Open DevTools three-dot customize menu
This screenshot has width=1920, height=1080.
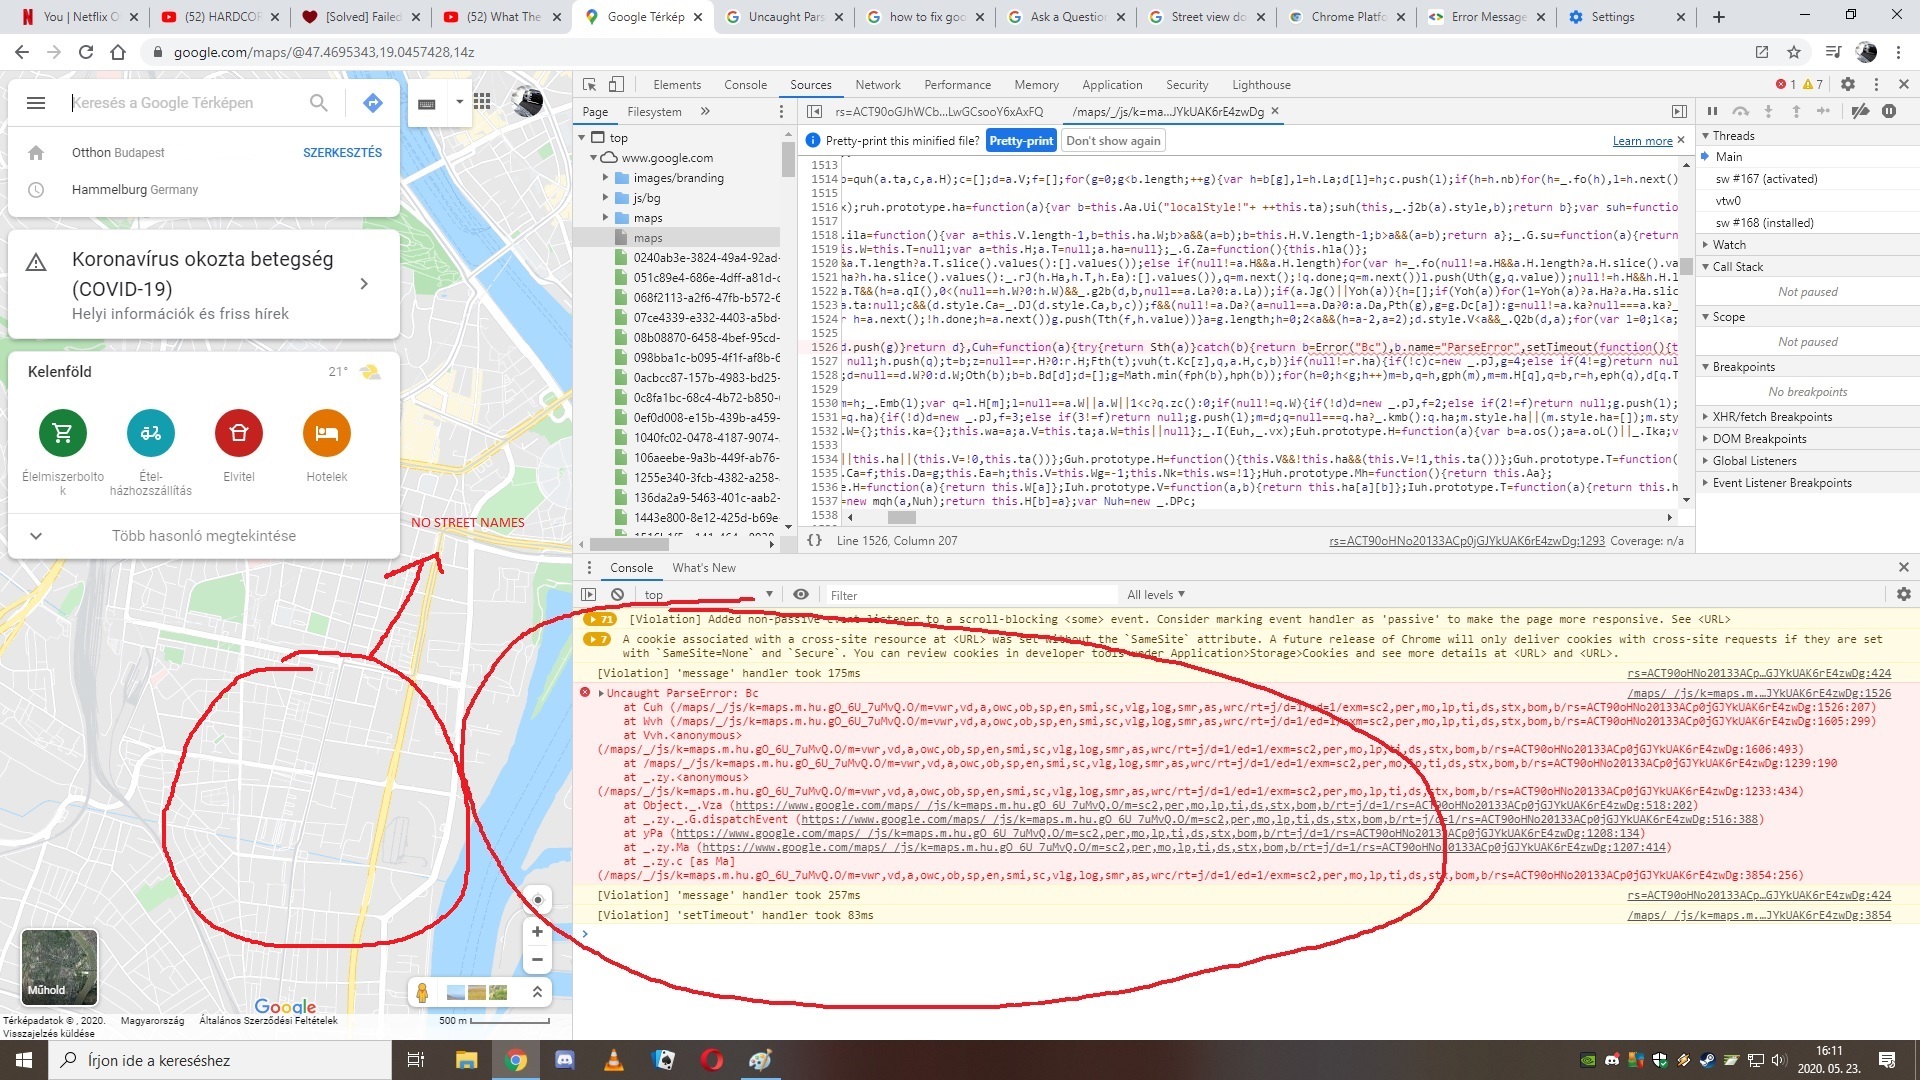pyautogui.click(x=1876, y=85)
